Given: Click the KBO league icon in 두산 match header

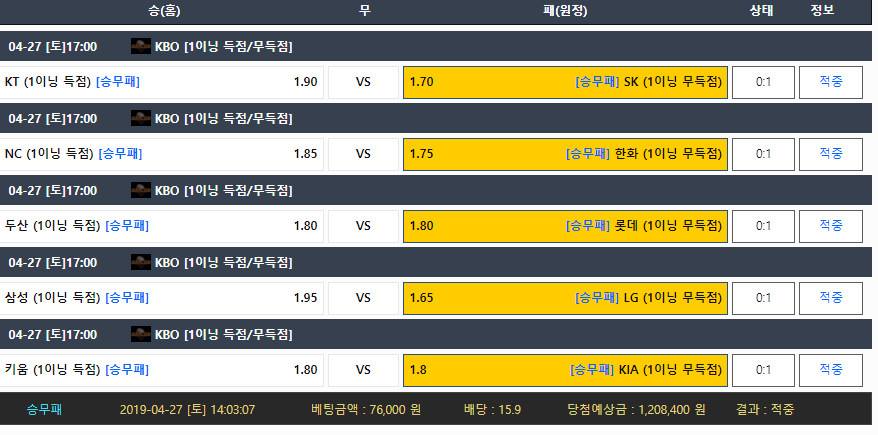Looking at the screenshot, I should click(141, 190).
